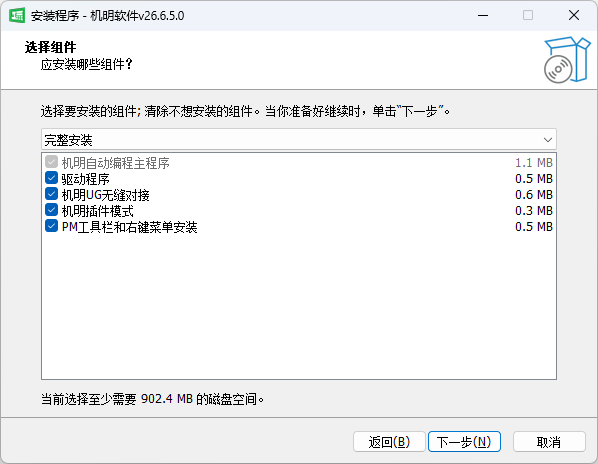Click the 机明插件模式 label text
Screen dimensions: 598x464
(x=98, y=211)
